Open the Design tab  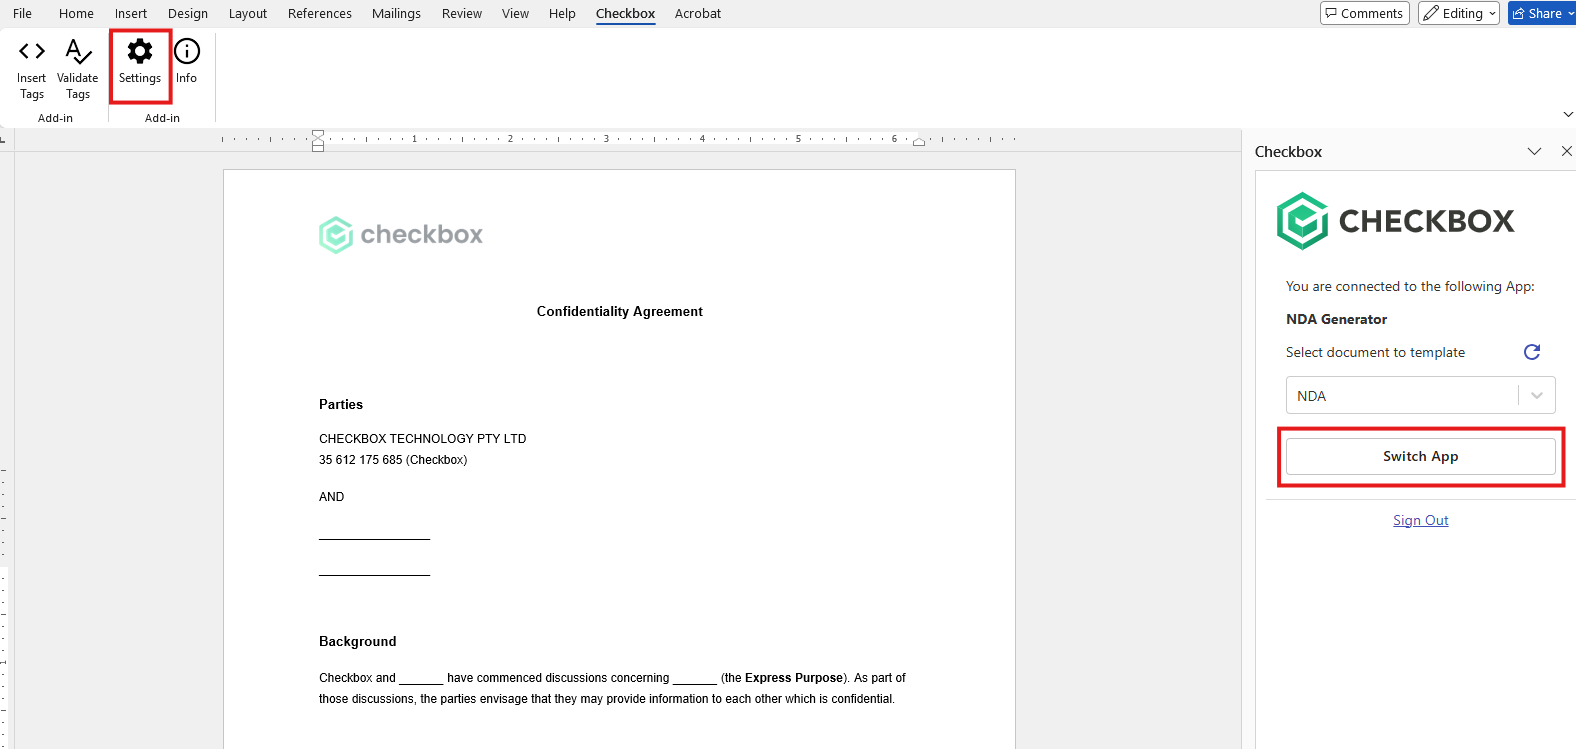(188, 13)
